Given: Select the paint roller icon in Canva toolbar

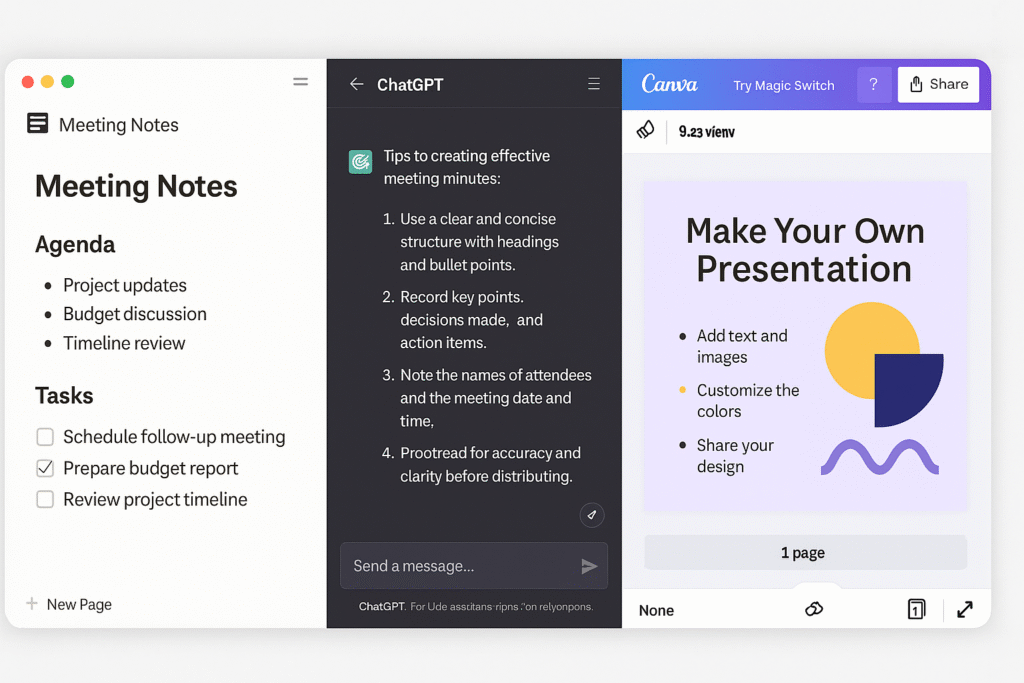Looking at the screenshot, I should 646,131.
